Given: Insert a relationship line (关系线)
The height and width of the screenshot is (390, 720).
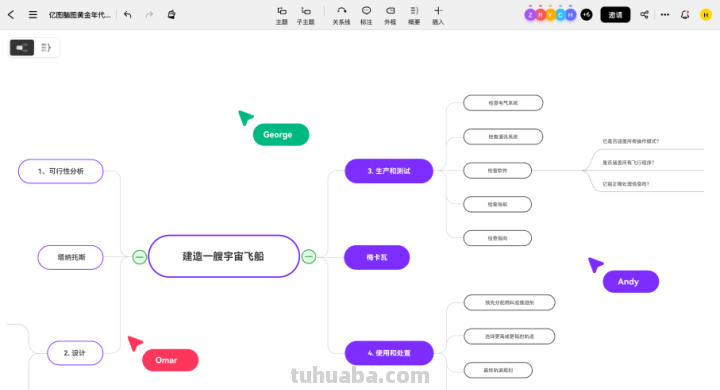Looking at the screenshot, I should 341,16.
